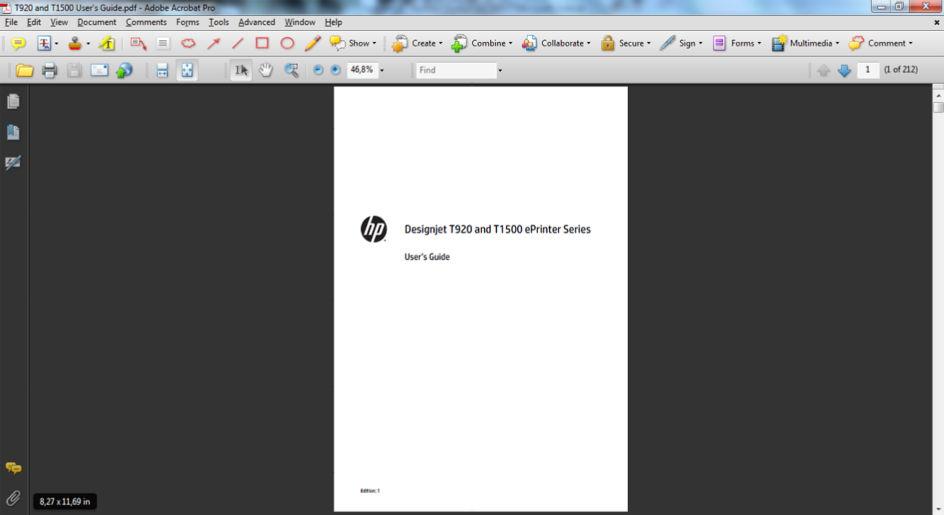This screenshot has width=944, height=515.
Task: Select the Highlight Text tool
Action: 107,43
